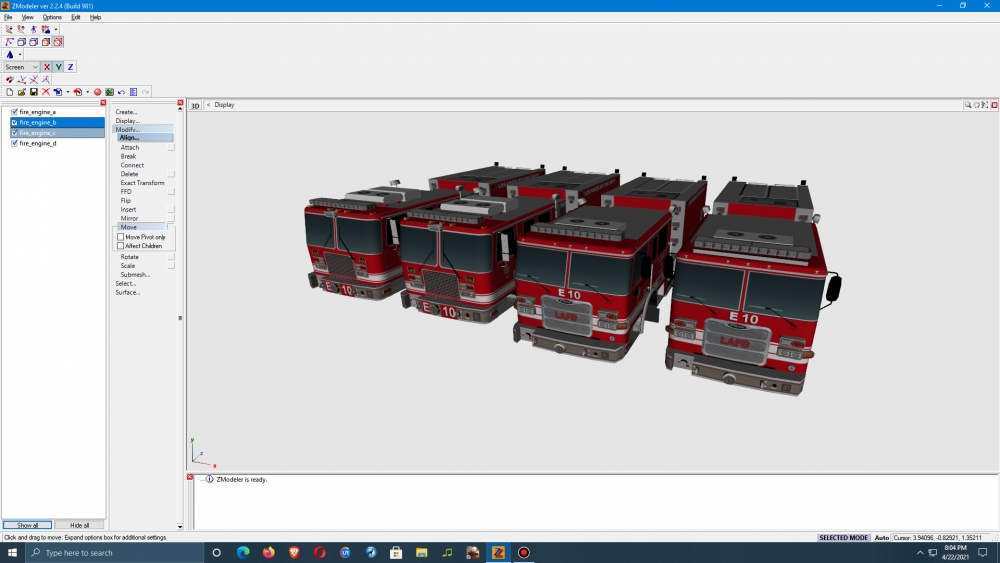Toggle fire_engine_d visibility checkbox

15,143
